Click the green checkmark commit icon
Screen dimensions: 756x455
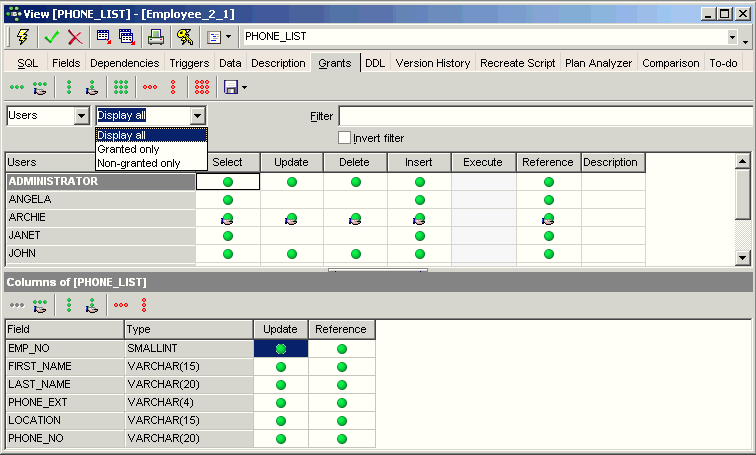point(52,37)
